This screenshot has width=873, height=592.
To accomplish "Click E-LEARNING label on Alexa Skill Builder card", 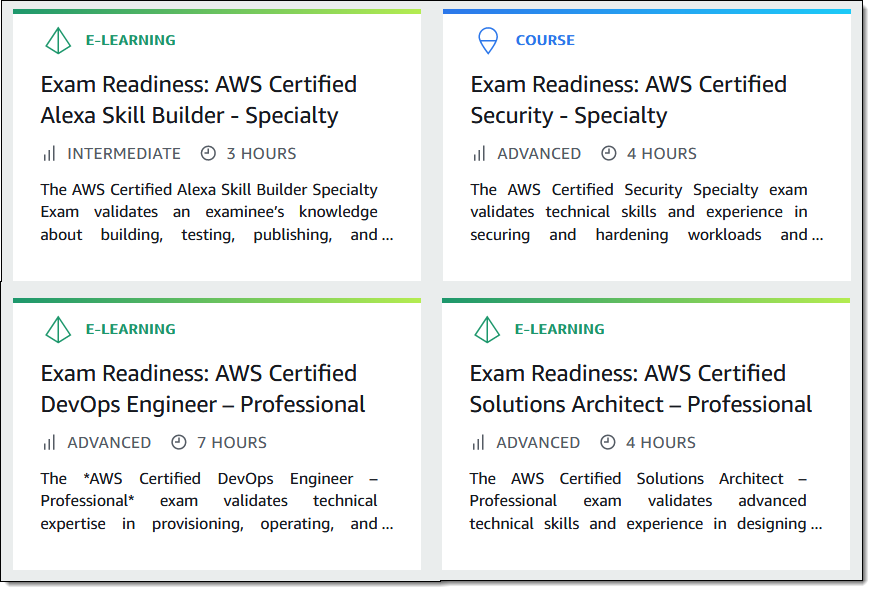I will click(x=130, y=41).
